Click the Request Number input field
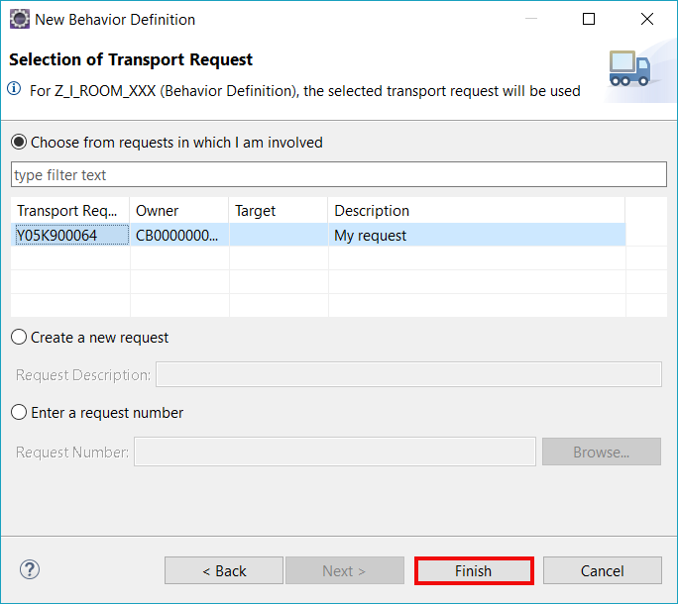 [335, 452]
